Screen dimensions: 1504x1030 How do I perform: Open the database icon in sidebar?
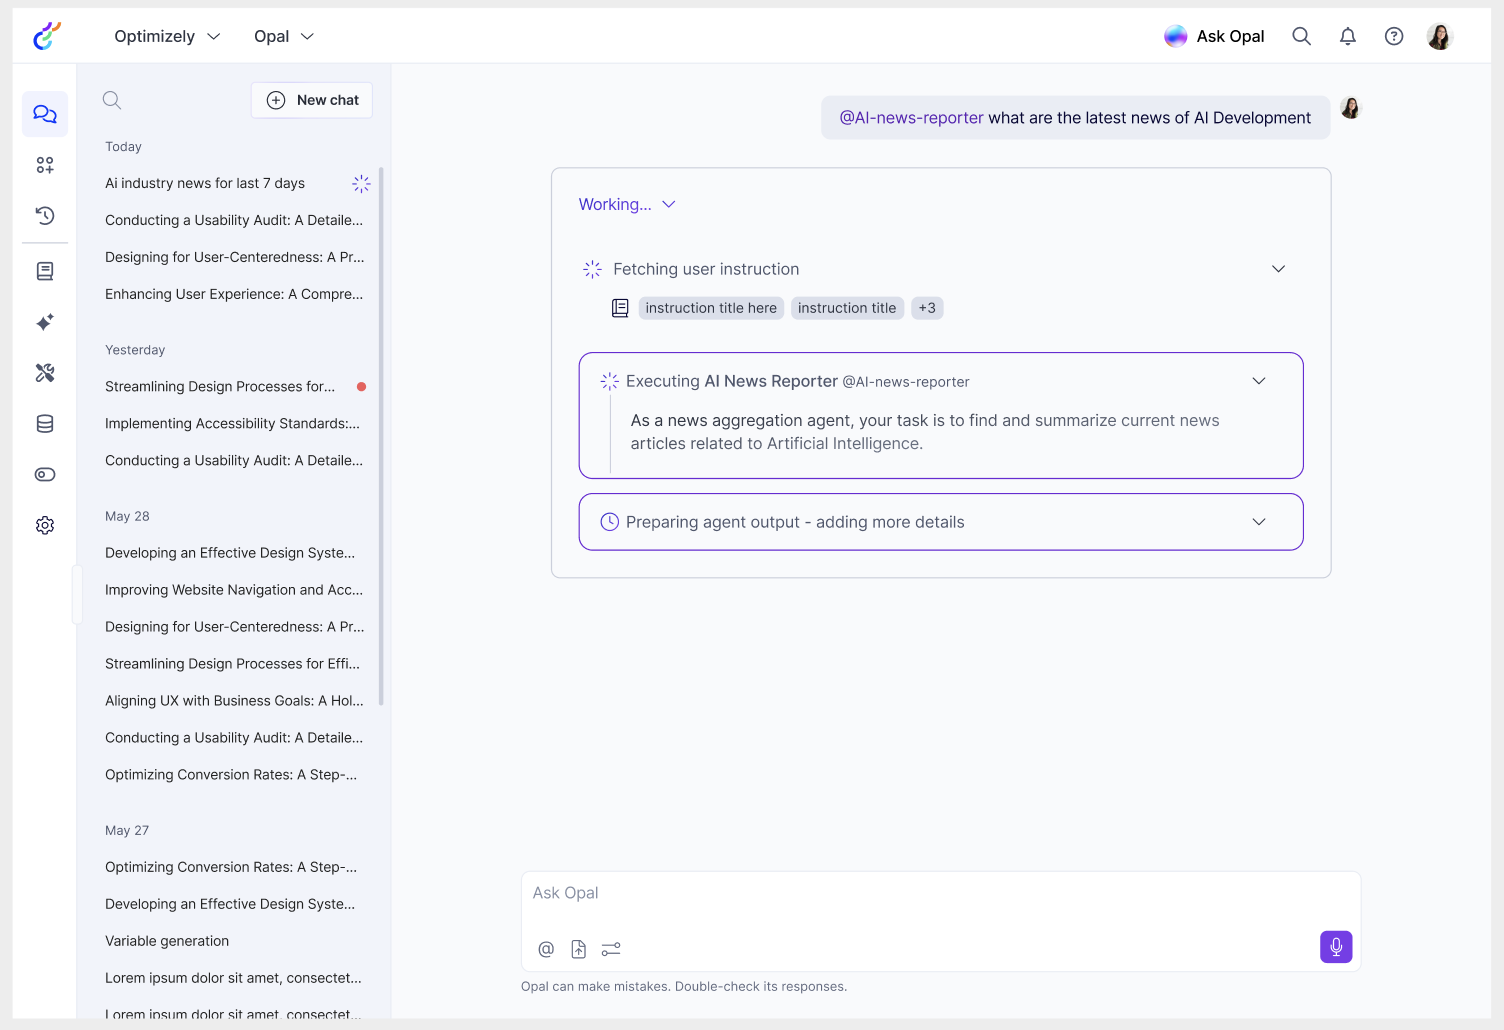click(x=45, y=424)
